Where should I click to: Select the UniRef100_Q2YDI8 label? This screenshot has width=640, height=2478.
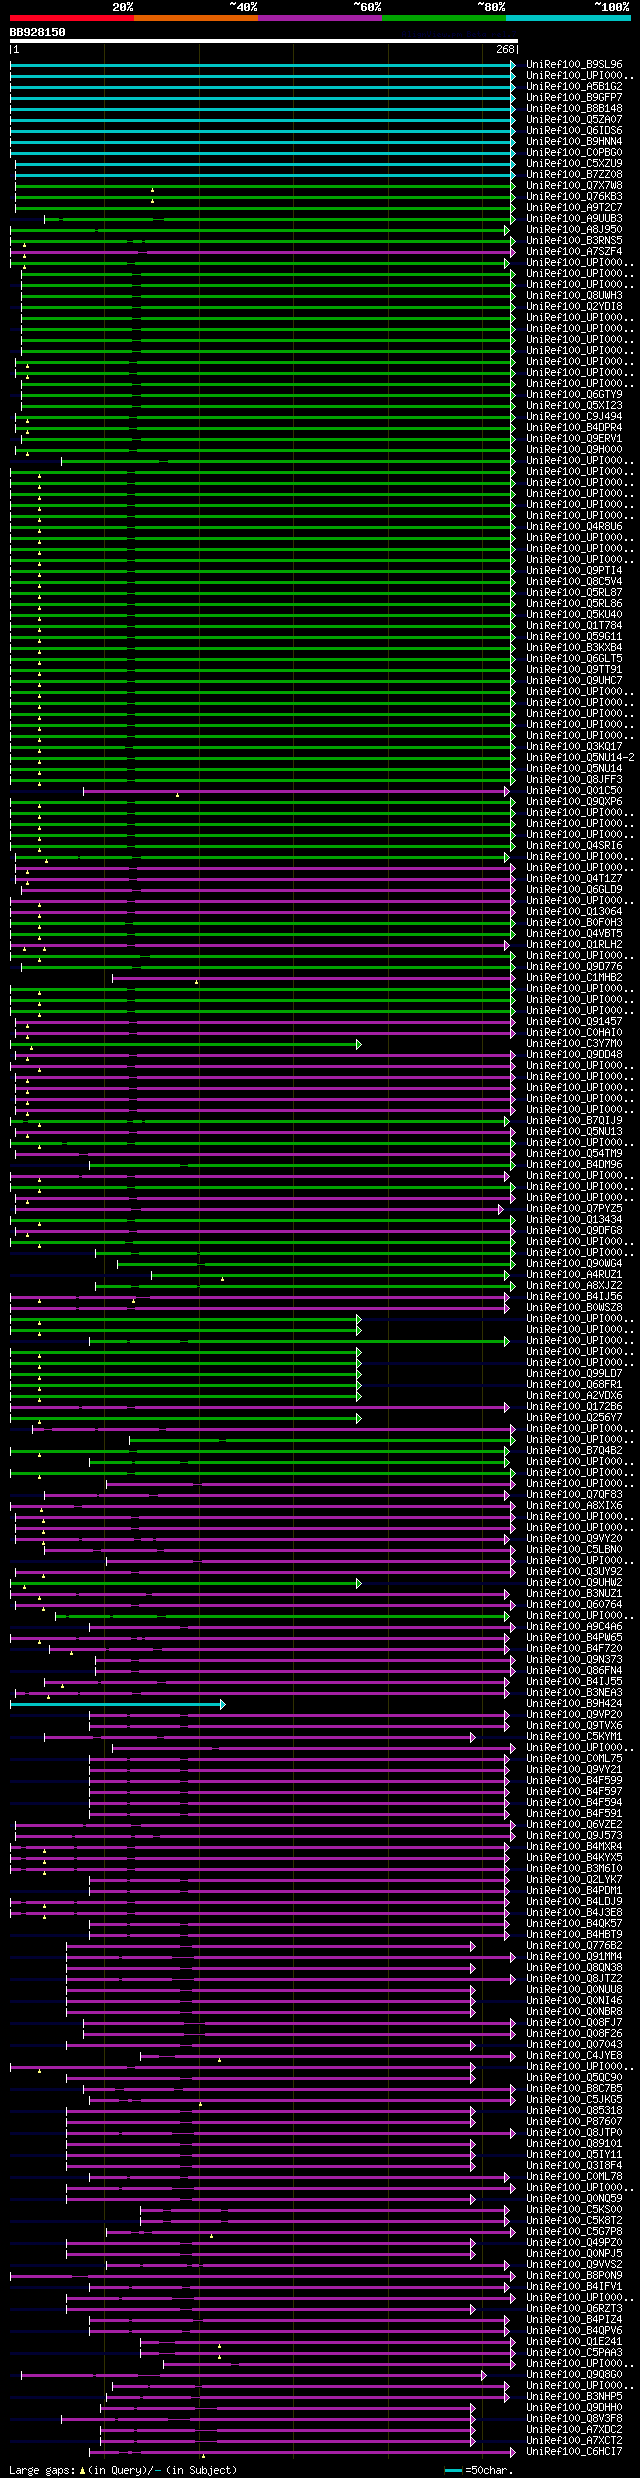click(574, 307)
